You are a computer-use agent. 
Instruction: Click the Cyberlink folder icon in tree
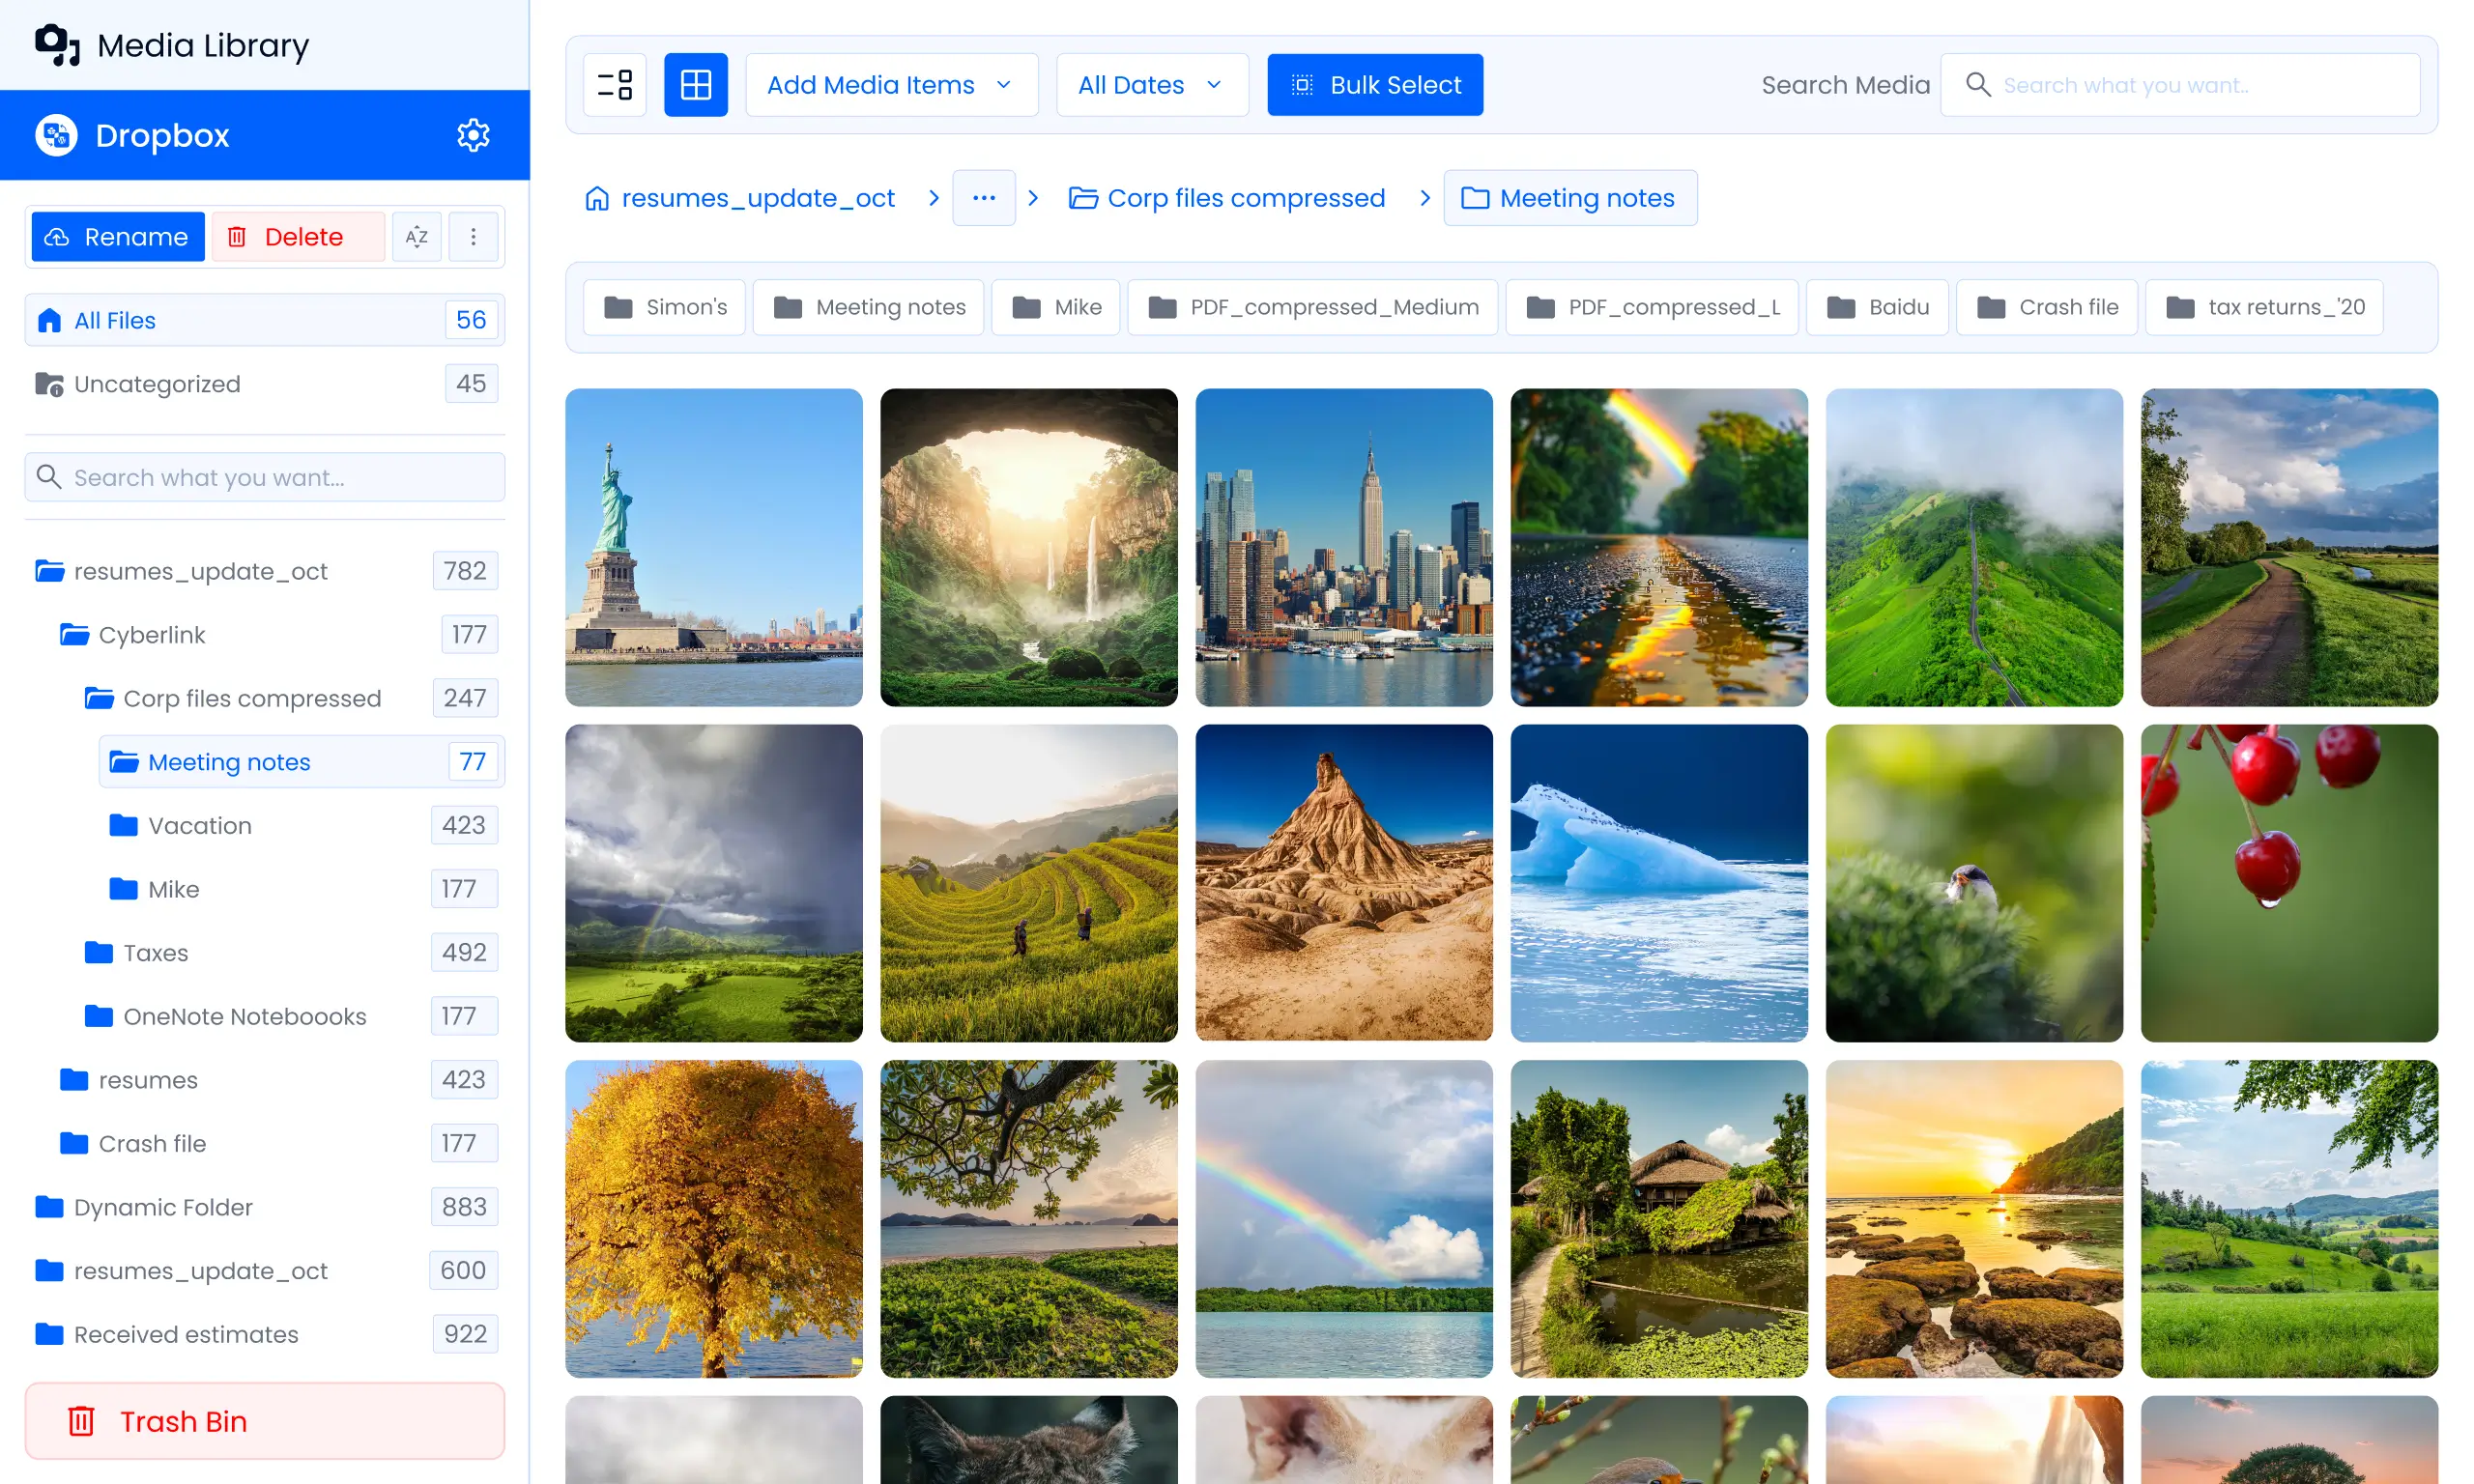[x=74, y=635]
